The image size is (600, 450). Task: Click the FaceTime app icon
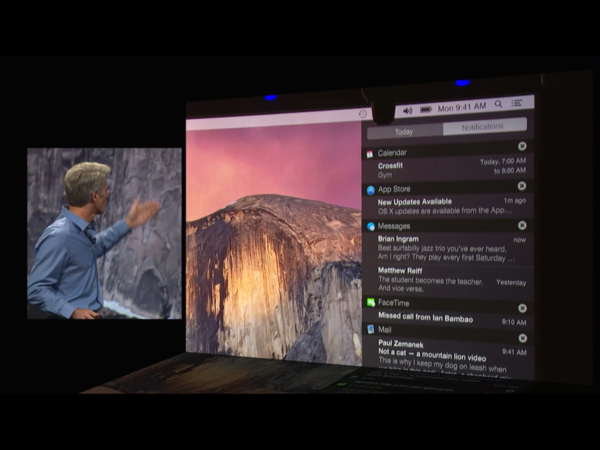(371, 302)
